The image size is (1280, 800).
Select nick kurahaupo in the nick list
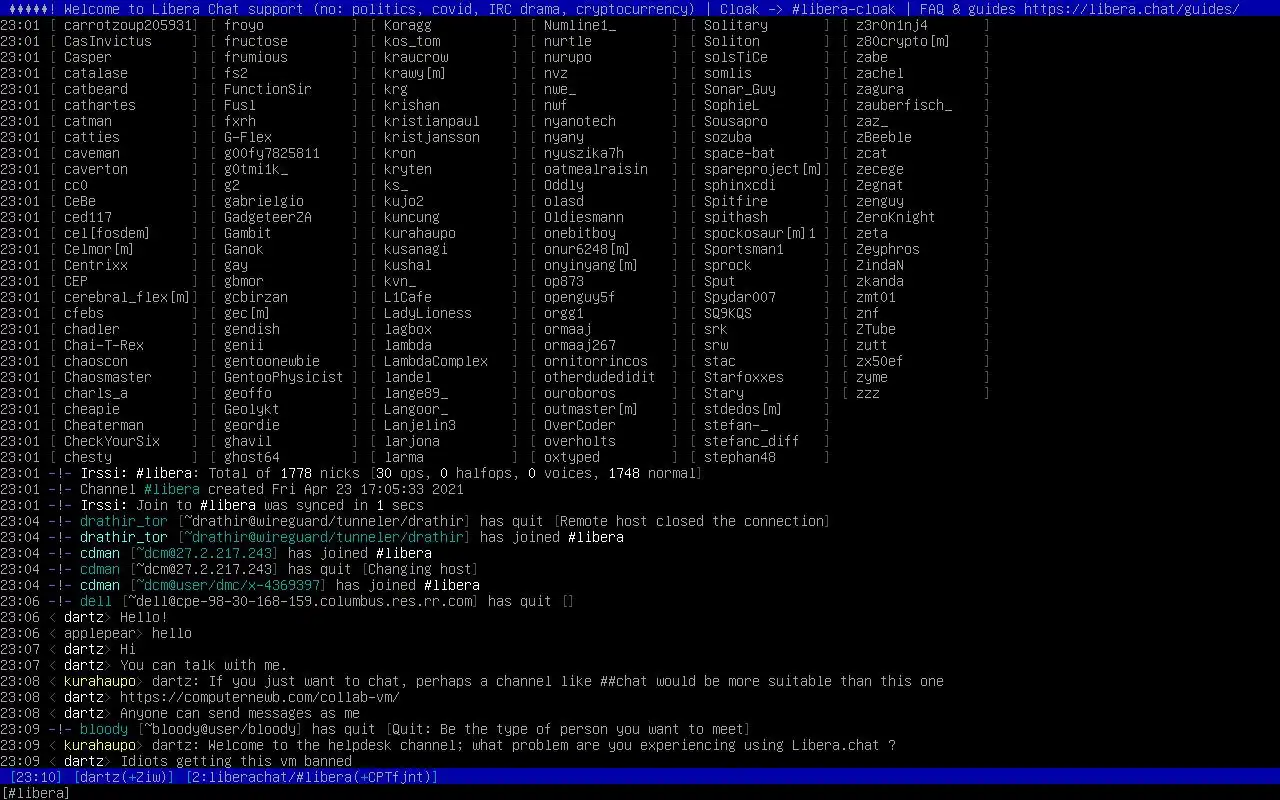pyautogui.click(x=420, y=233)
